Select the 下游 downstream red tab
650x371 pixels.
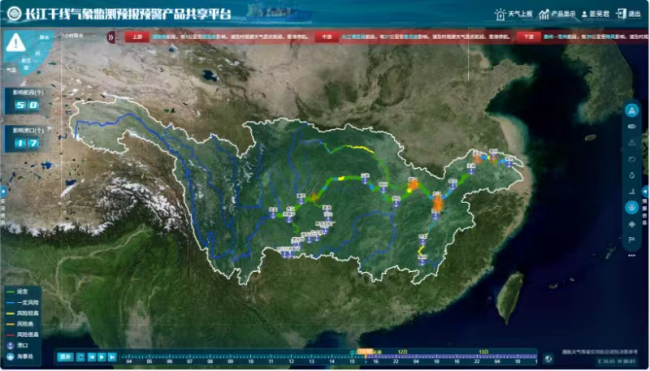tap(529, 37)
